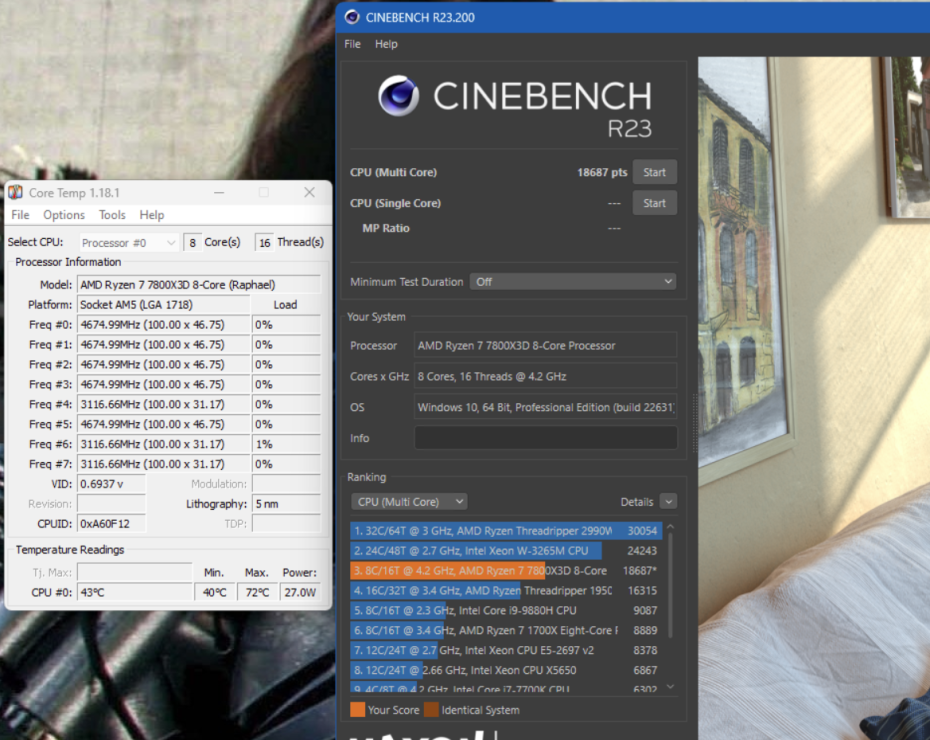Click the rendered room preview image
This screenshot has height=740, width=930.
click(814, 397)
